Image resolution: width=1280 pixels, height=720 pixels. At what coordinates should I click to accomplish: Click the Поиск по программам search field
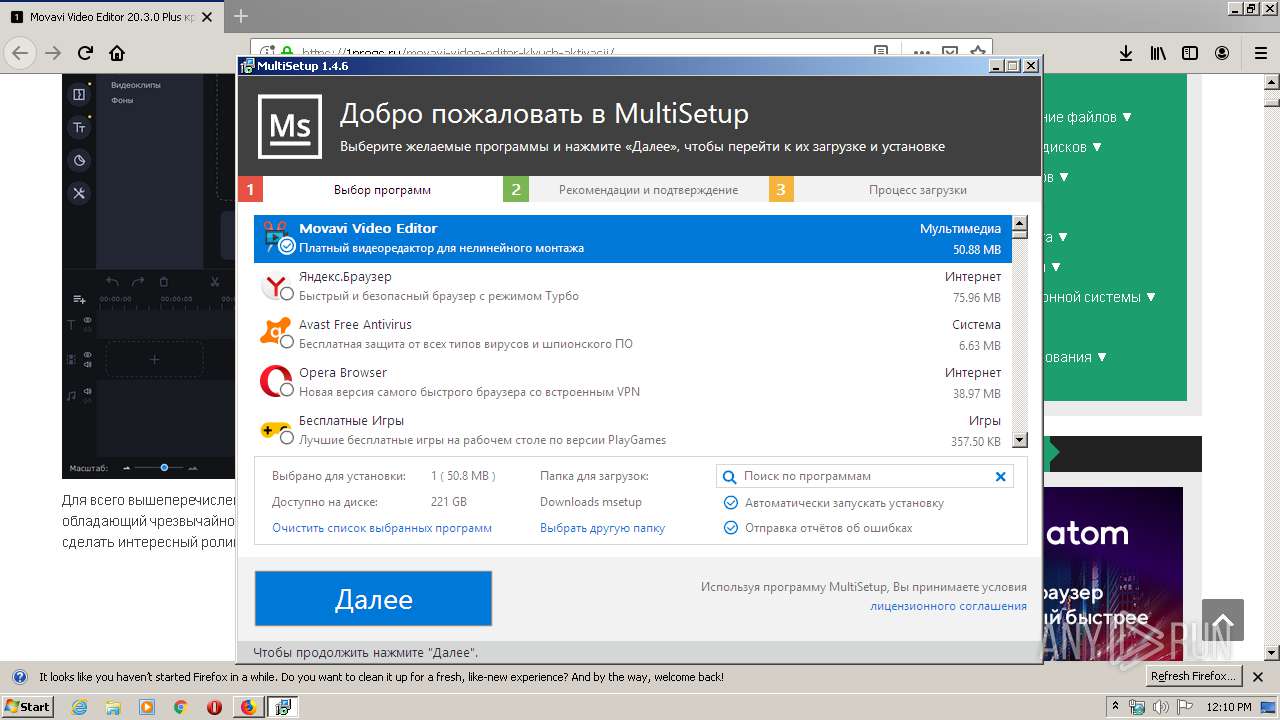pos(865,477)
